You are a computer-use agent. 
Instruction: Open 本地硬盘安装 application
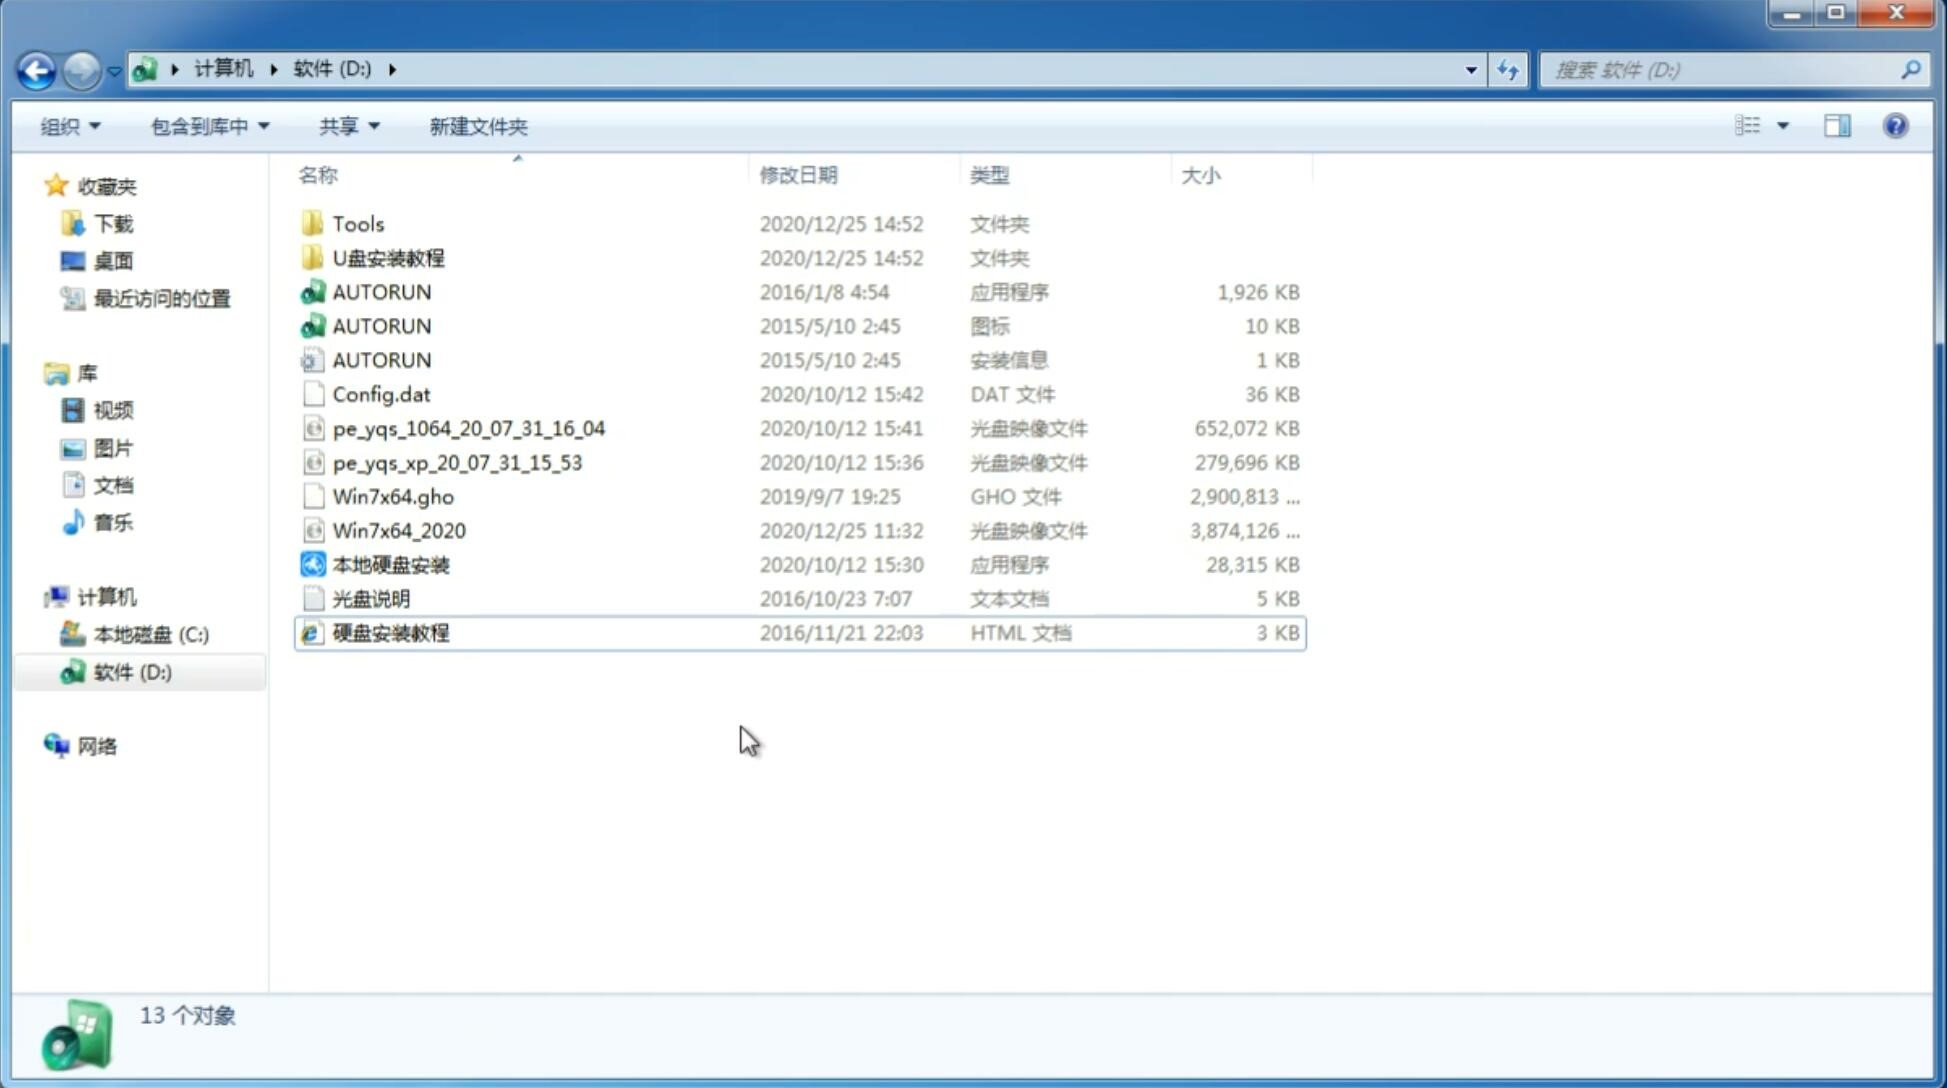[390, 564]
